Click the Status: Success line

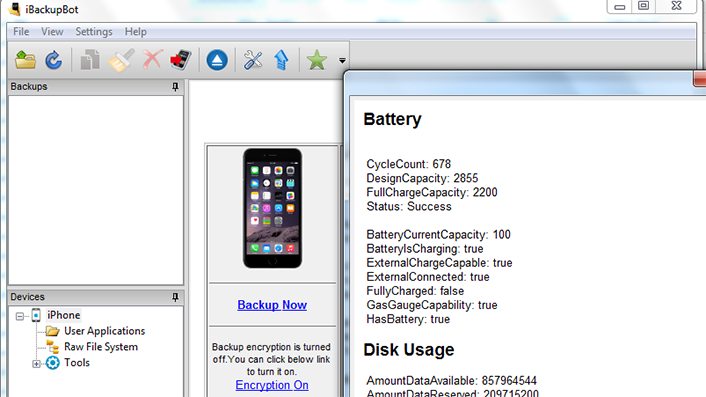(409, 207)
